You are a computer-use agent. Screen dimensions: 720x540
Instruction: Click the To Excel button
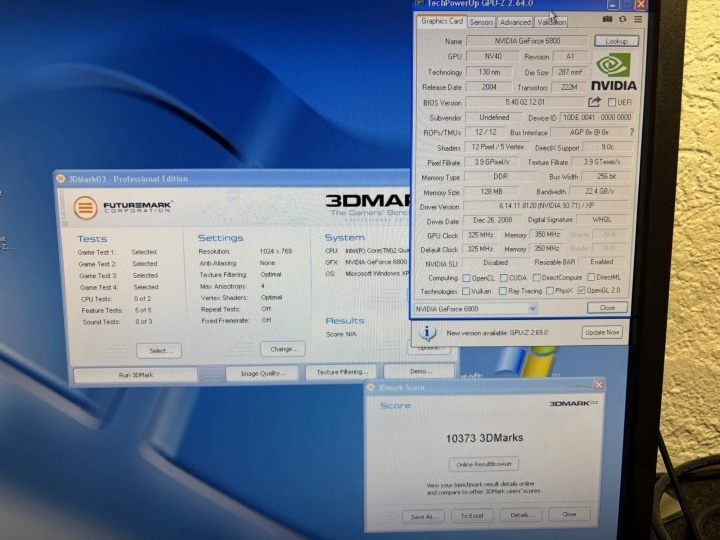click(472, 516)
